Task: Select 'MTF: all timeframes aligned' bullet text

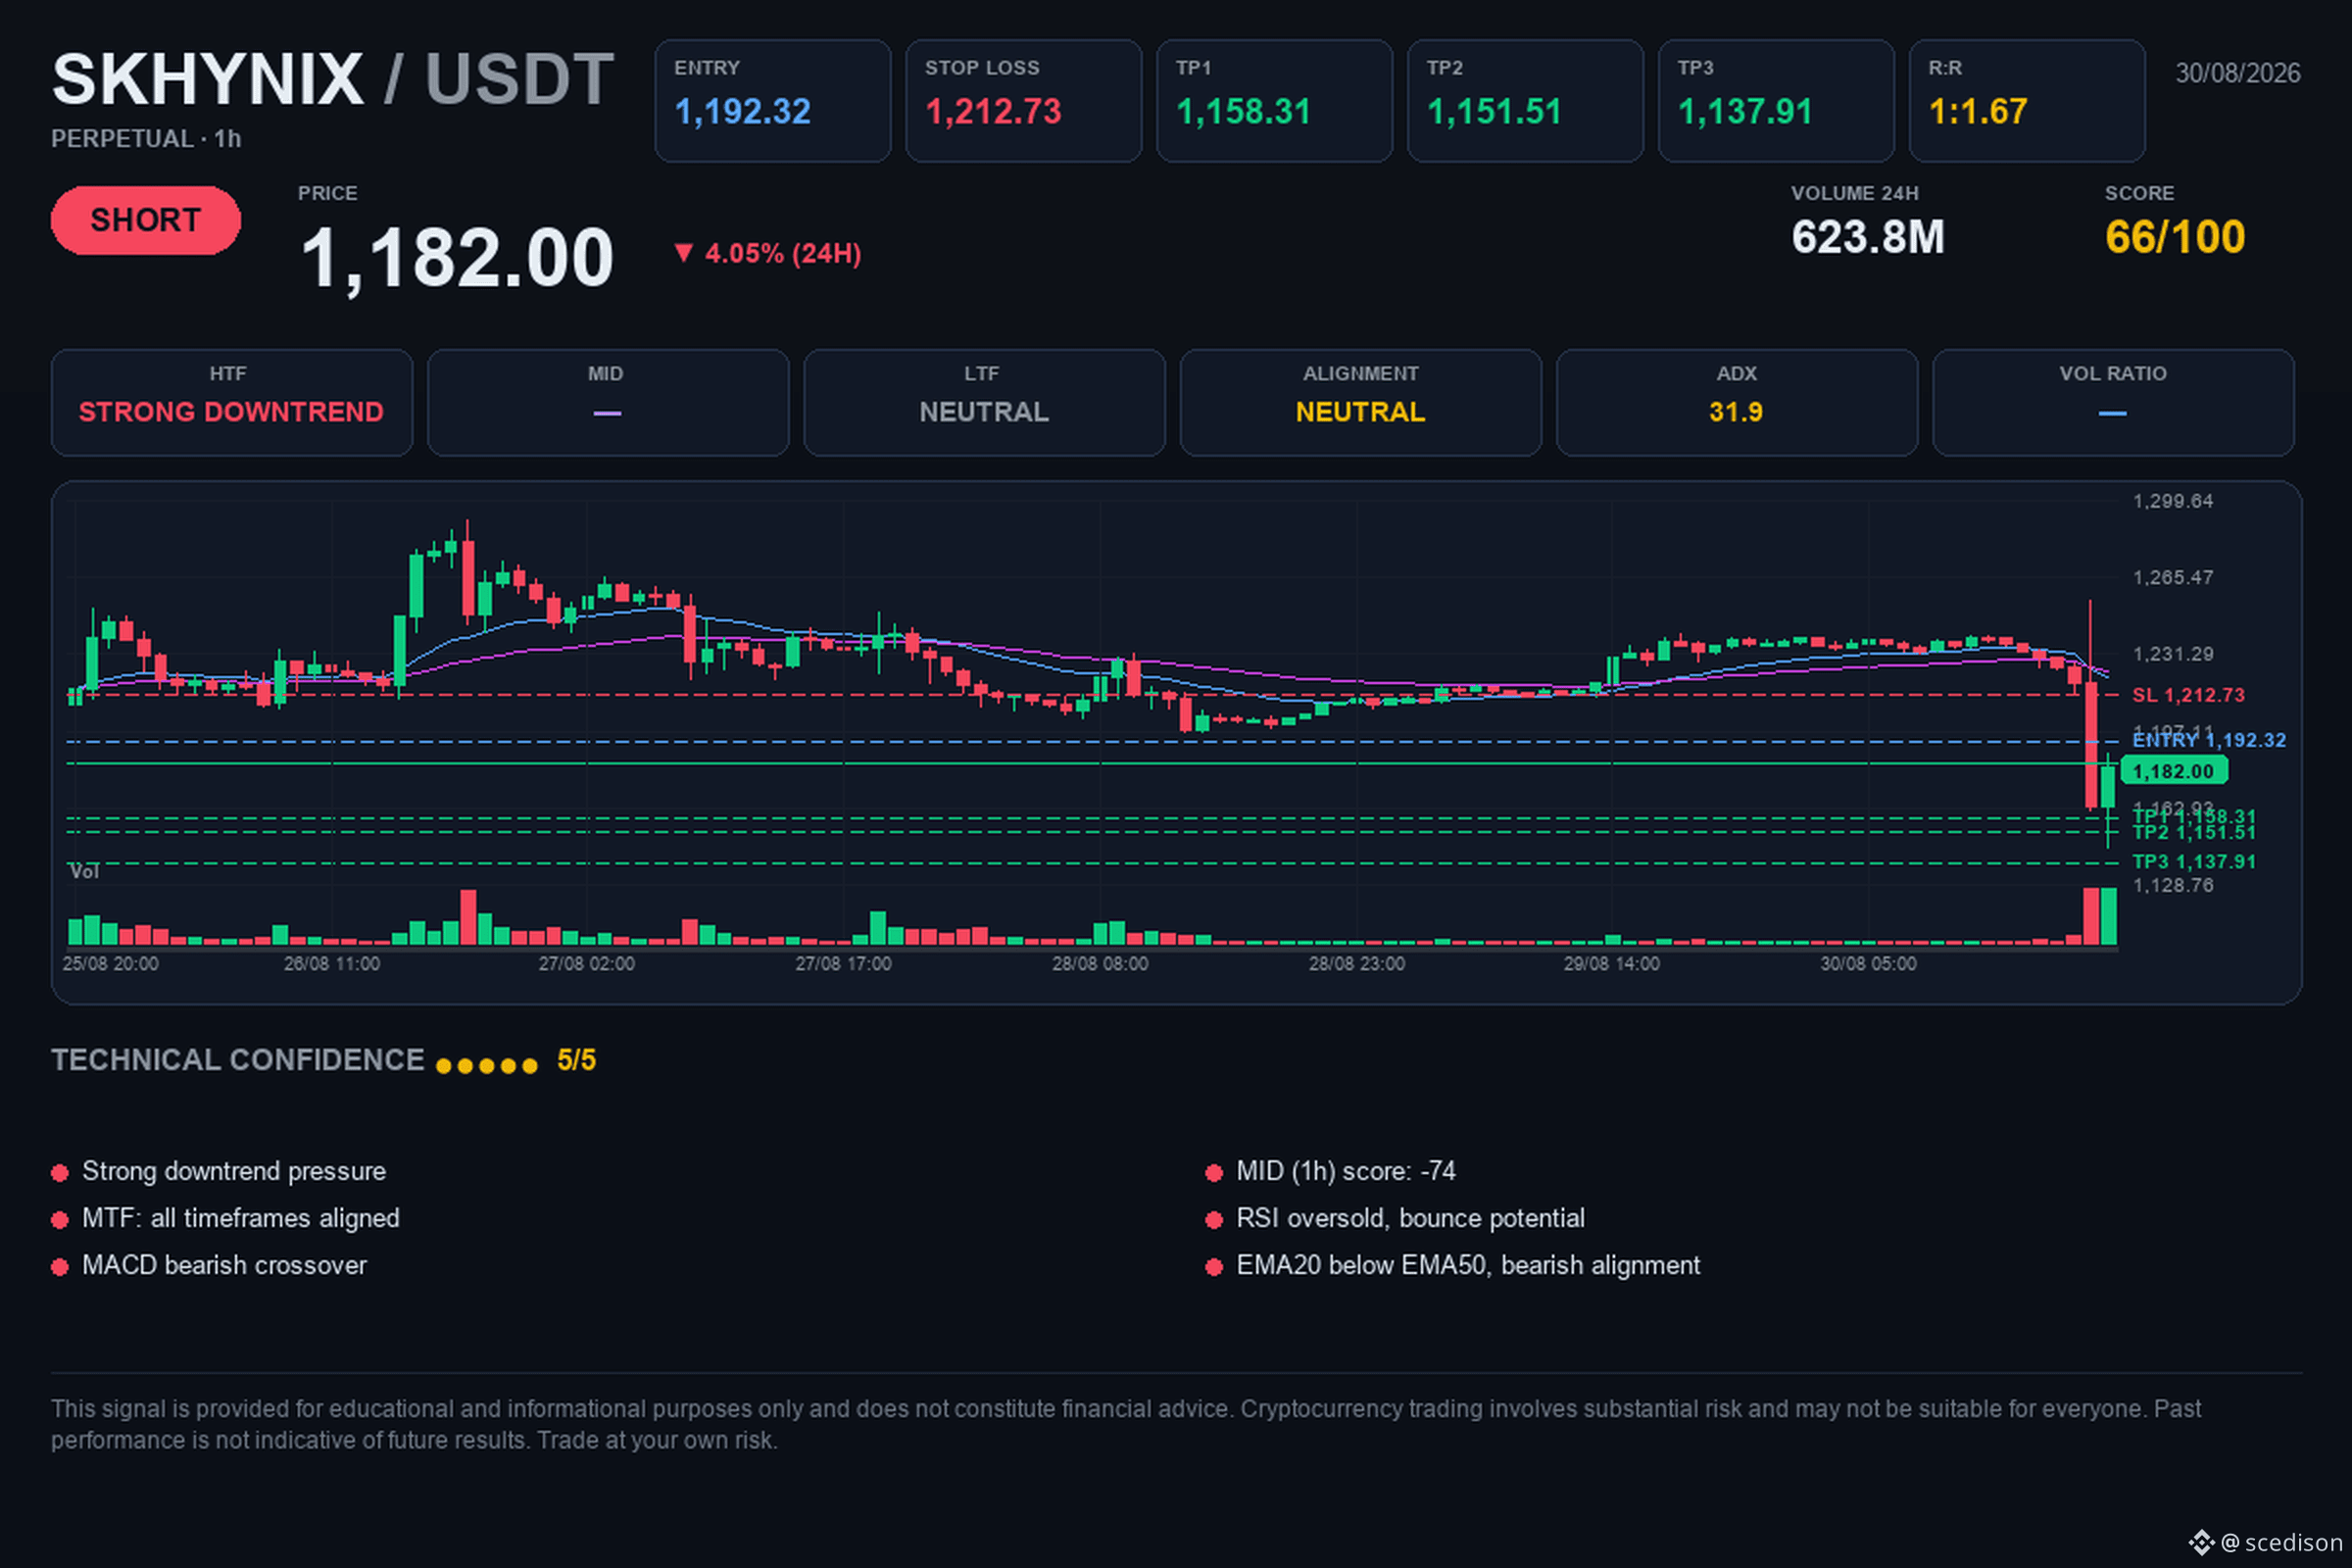Action: (x=241, y=1218)
